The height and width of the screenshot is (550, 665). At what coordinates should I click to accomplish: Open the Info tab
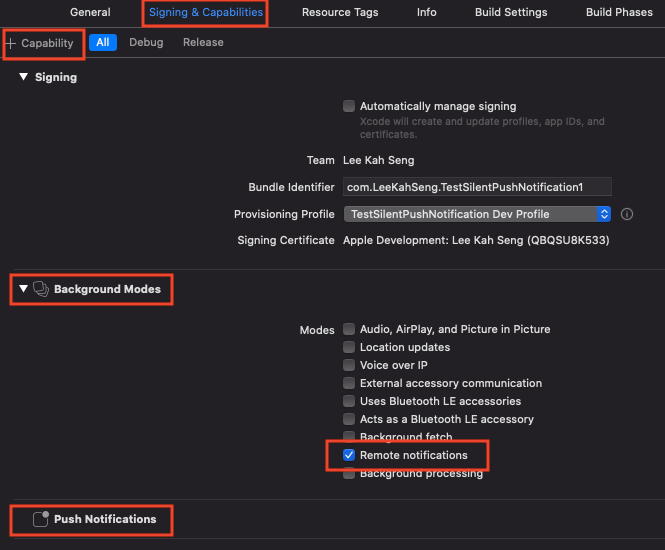pyautogui.click(x=426, y=12)
